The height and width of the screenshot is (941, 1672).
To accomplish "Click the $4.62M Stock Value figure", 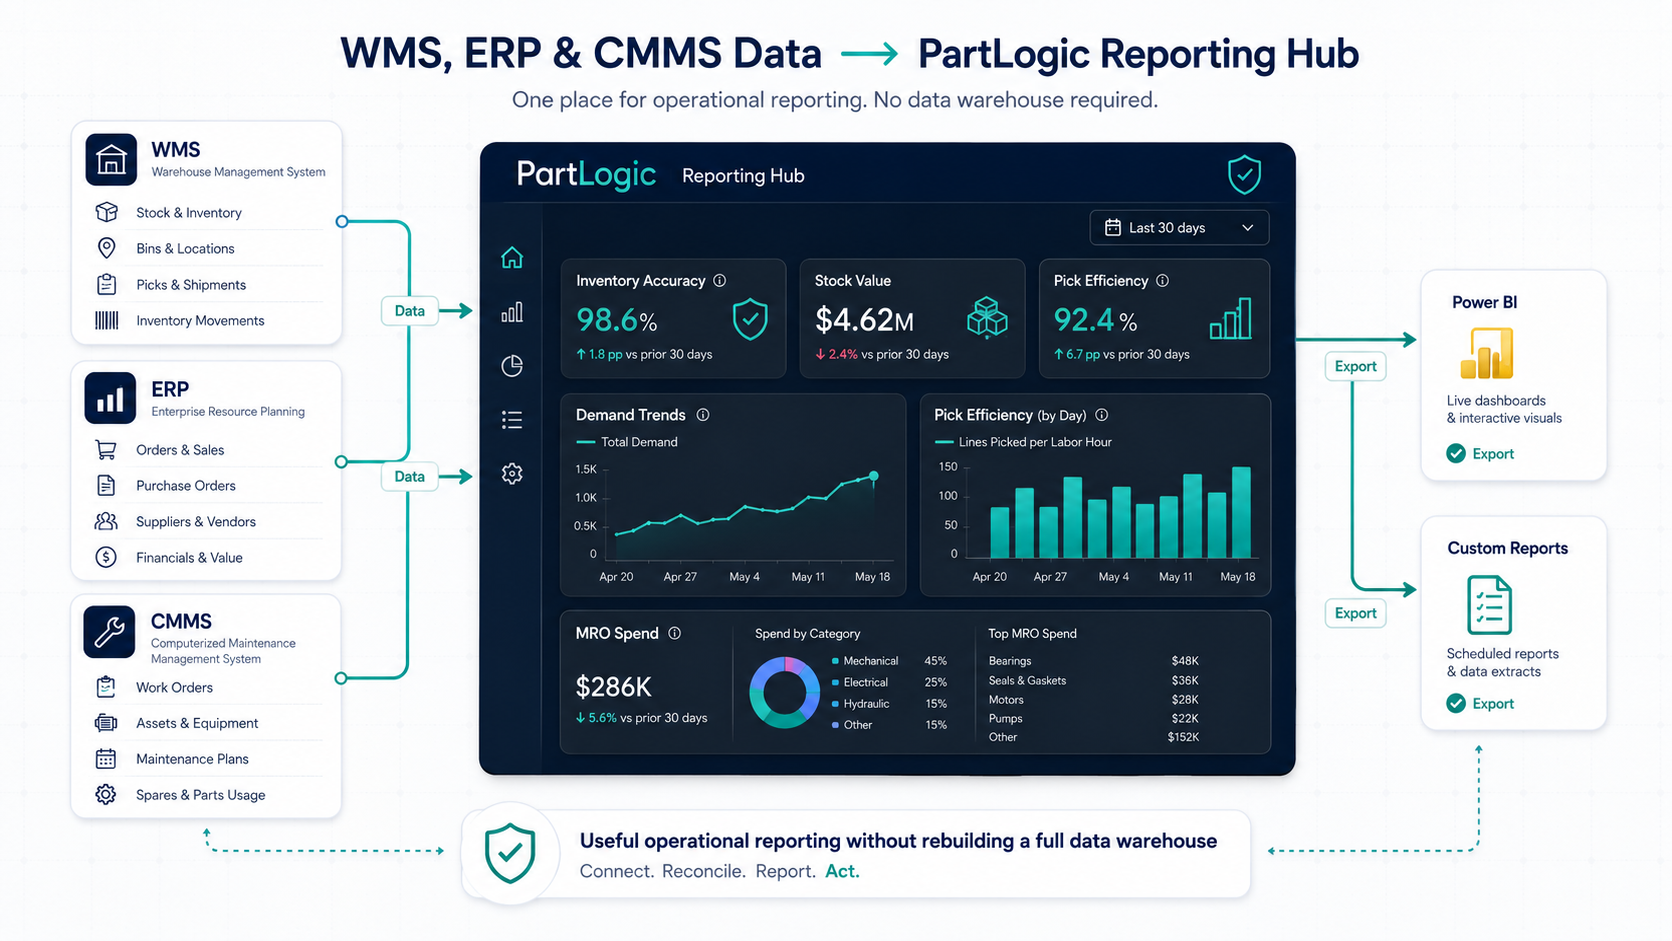I will pos(864,320).
